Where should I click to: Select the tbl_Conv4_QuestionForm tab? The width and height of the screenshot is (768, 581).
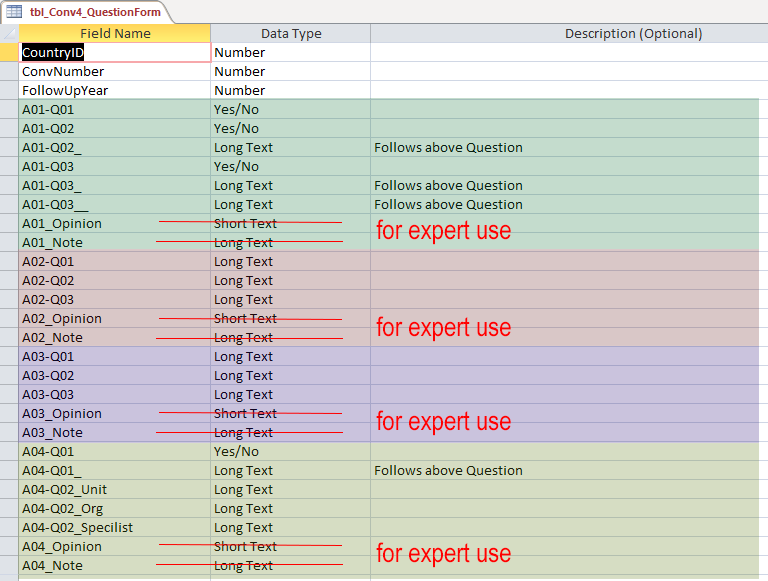point(95,12)
